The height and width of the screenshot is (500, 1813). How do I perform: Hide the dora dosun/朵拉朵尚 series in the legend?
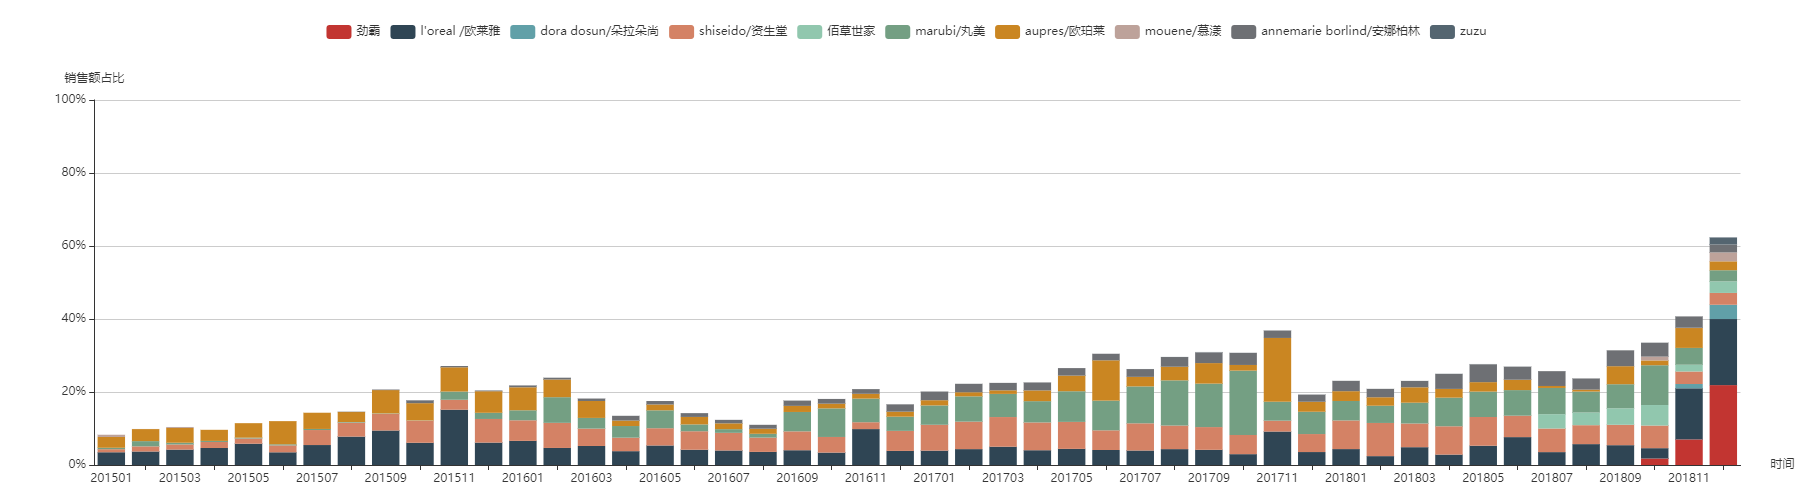point(584,31)
